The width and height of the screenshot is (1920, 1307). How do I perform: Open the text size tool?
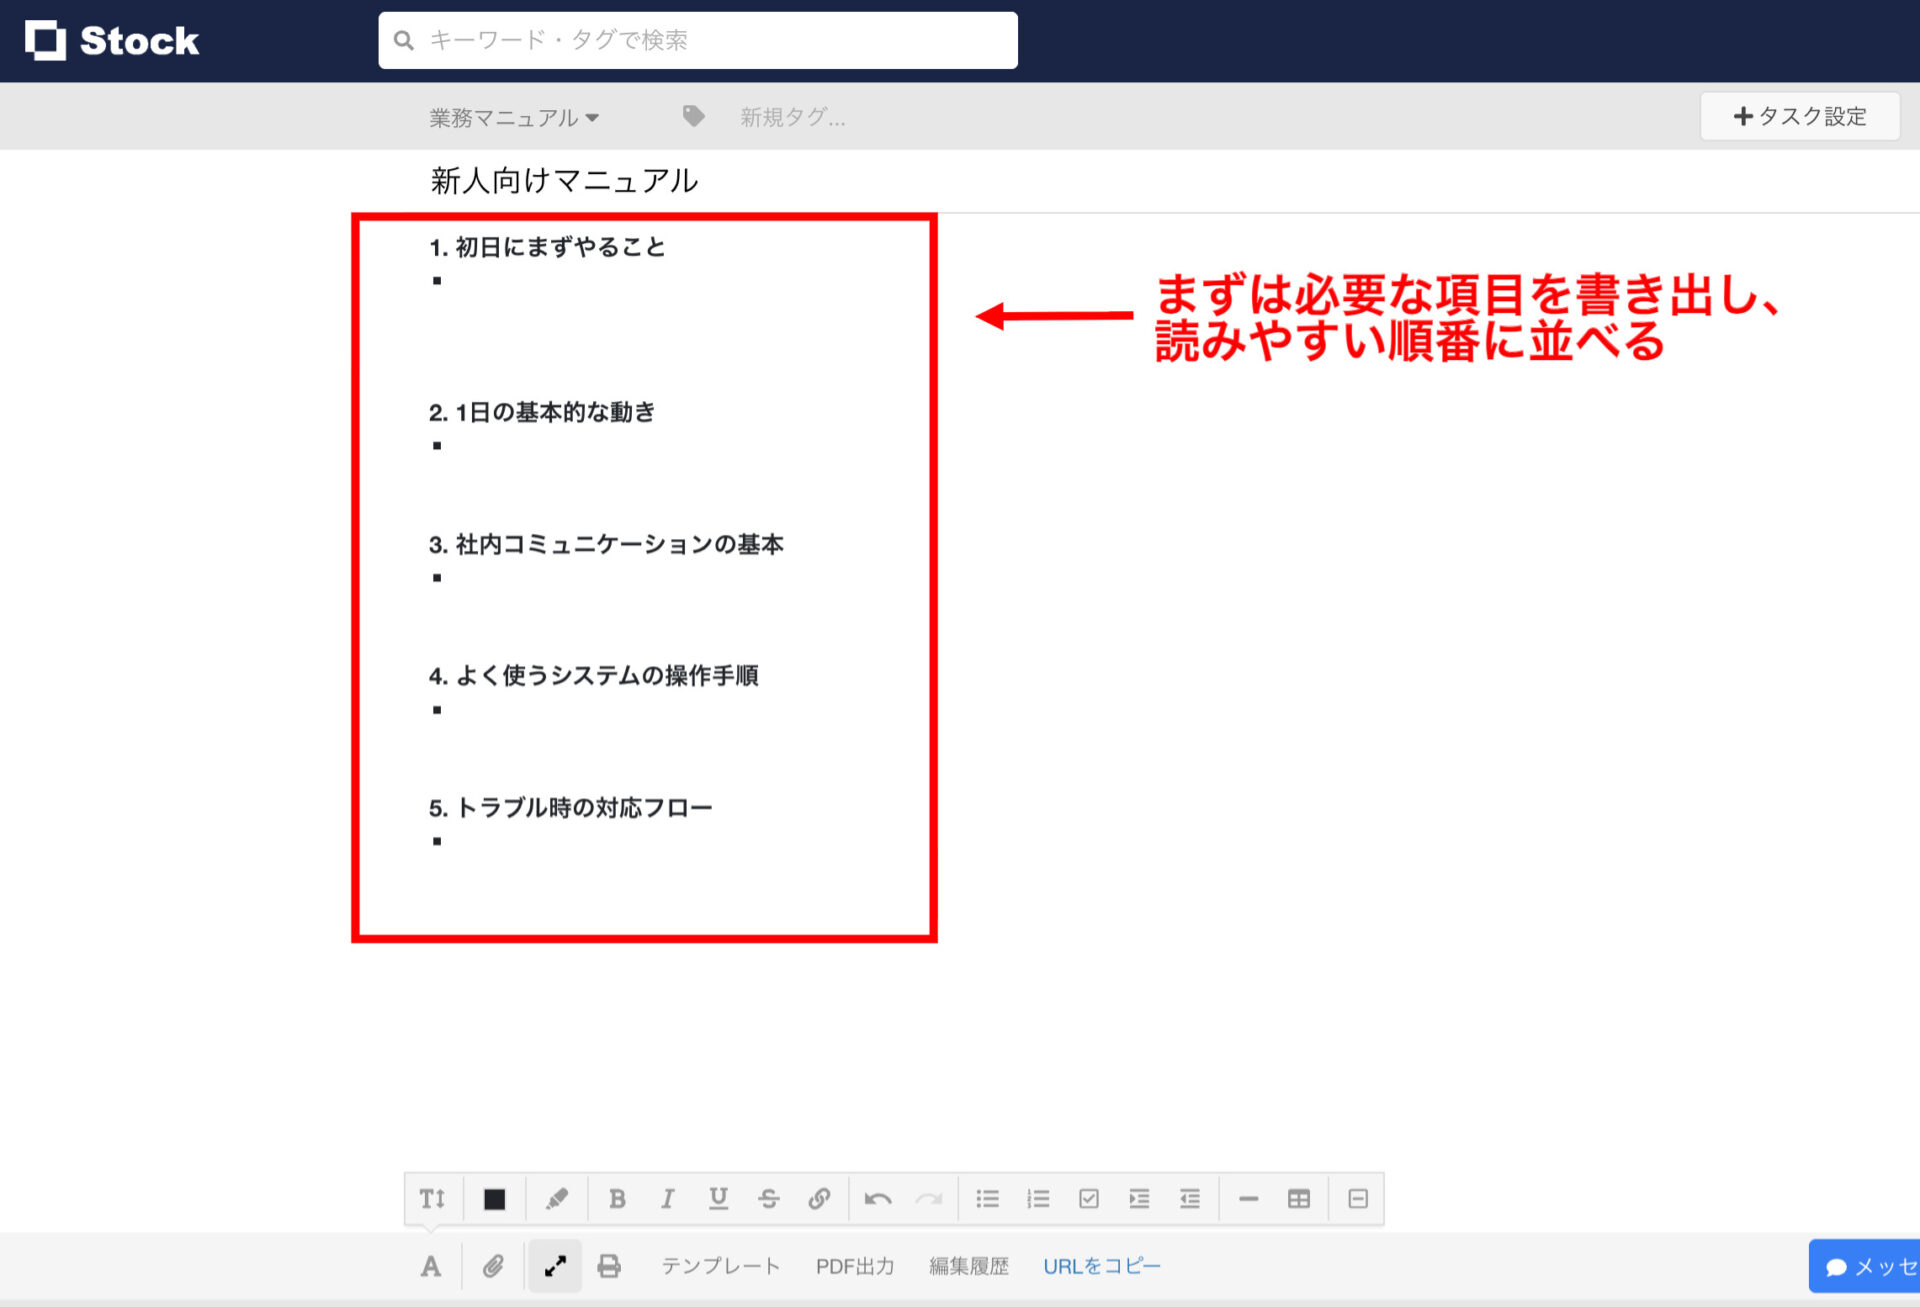[433, 1198]
